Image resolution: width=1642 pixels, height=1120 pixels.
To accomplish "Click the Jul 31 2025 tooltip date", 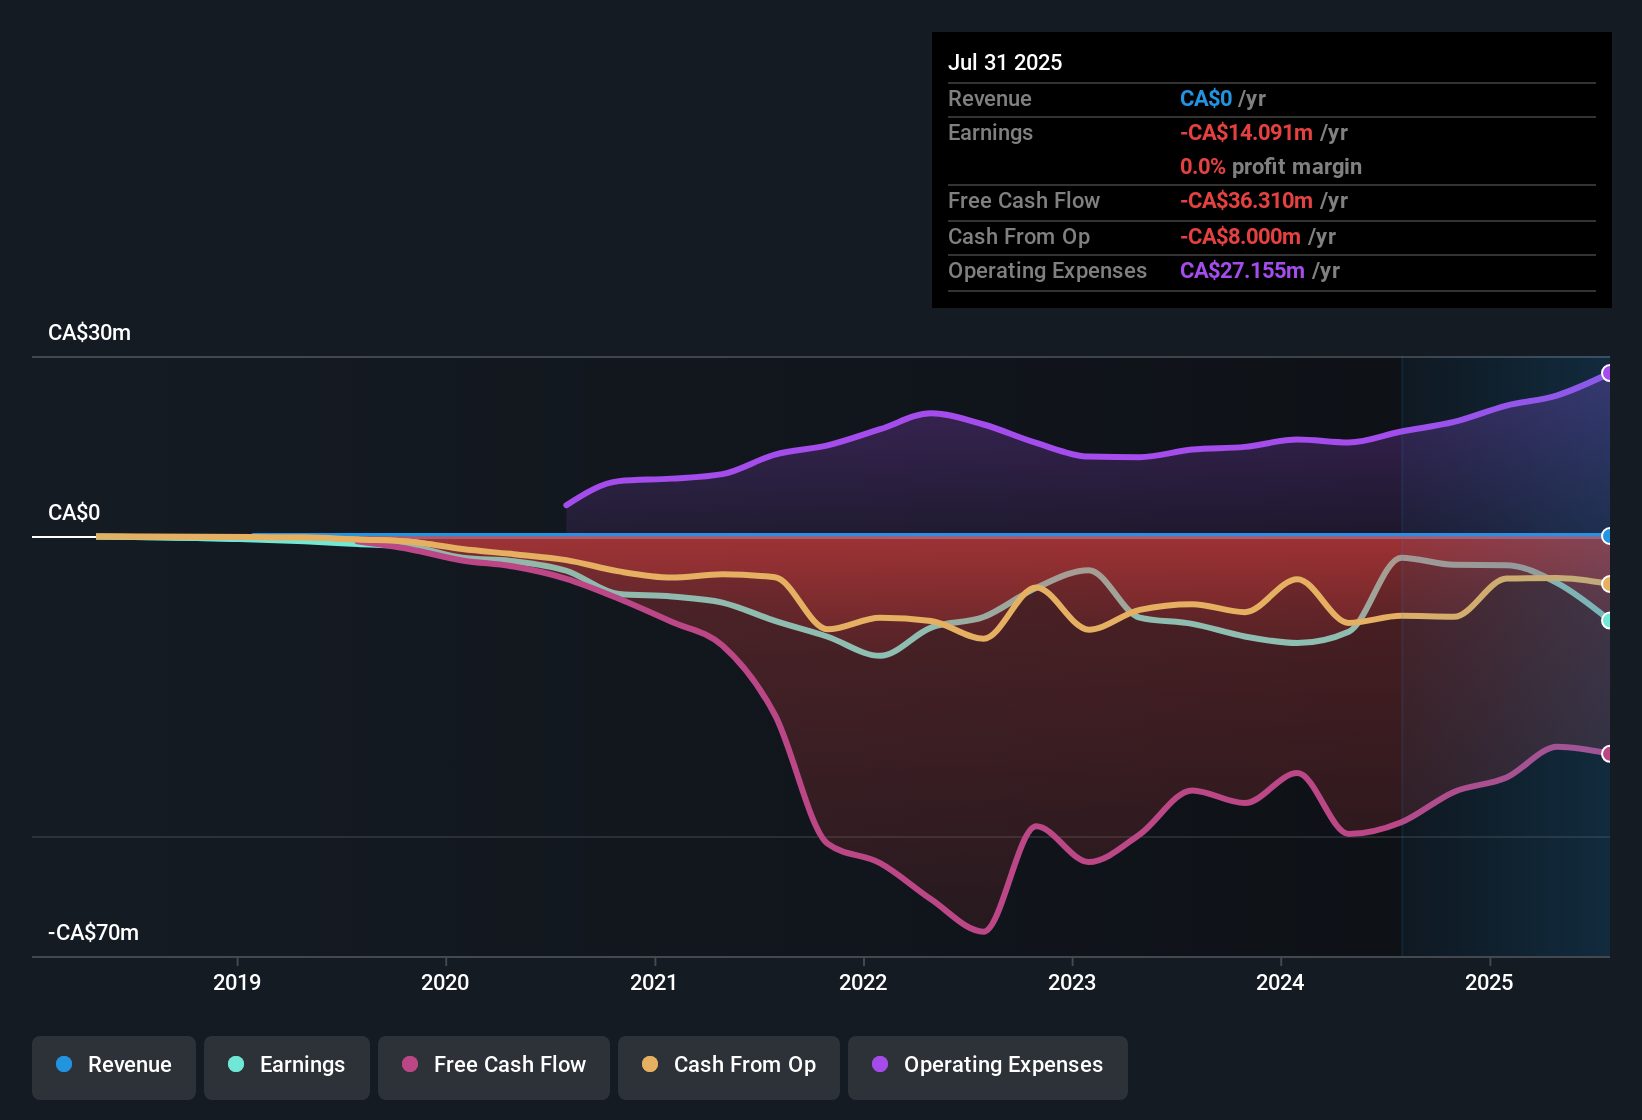I will (x=1005, y=62).
